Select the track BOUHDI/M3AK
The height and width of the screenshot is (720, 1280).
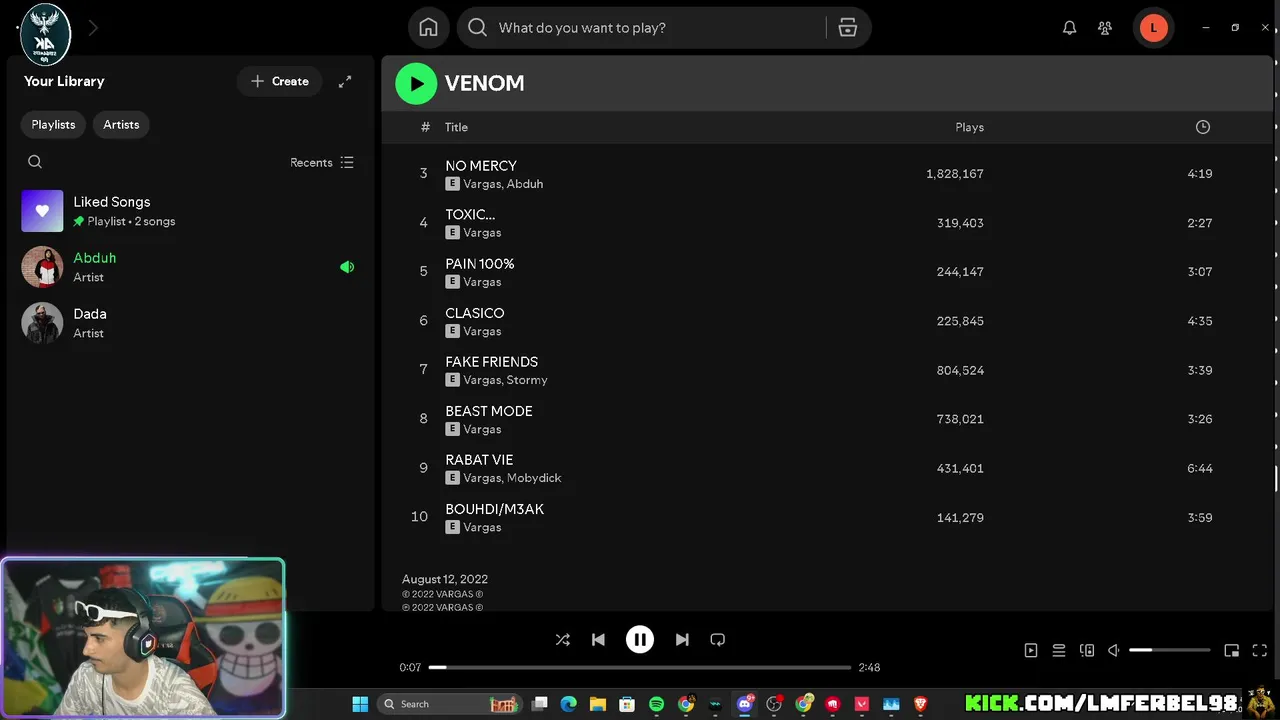coord(495,509)
